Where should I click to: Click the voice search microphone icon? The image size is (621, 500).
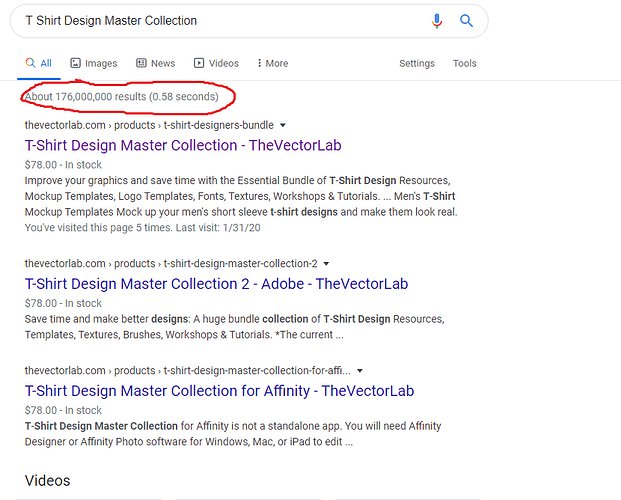(437, 21)
